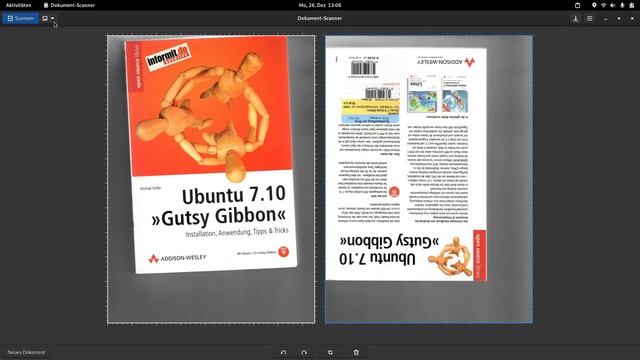This screenshot has height=360, width=640.
Task: Rotate the selected page right
Action: 304,352
